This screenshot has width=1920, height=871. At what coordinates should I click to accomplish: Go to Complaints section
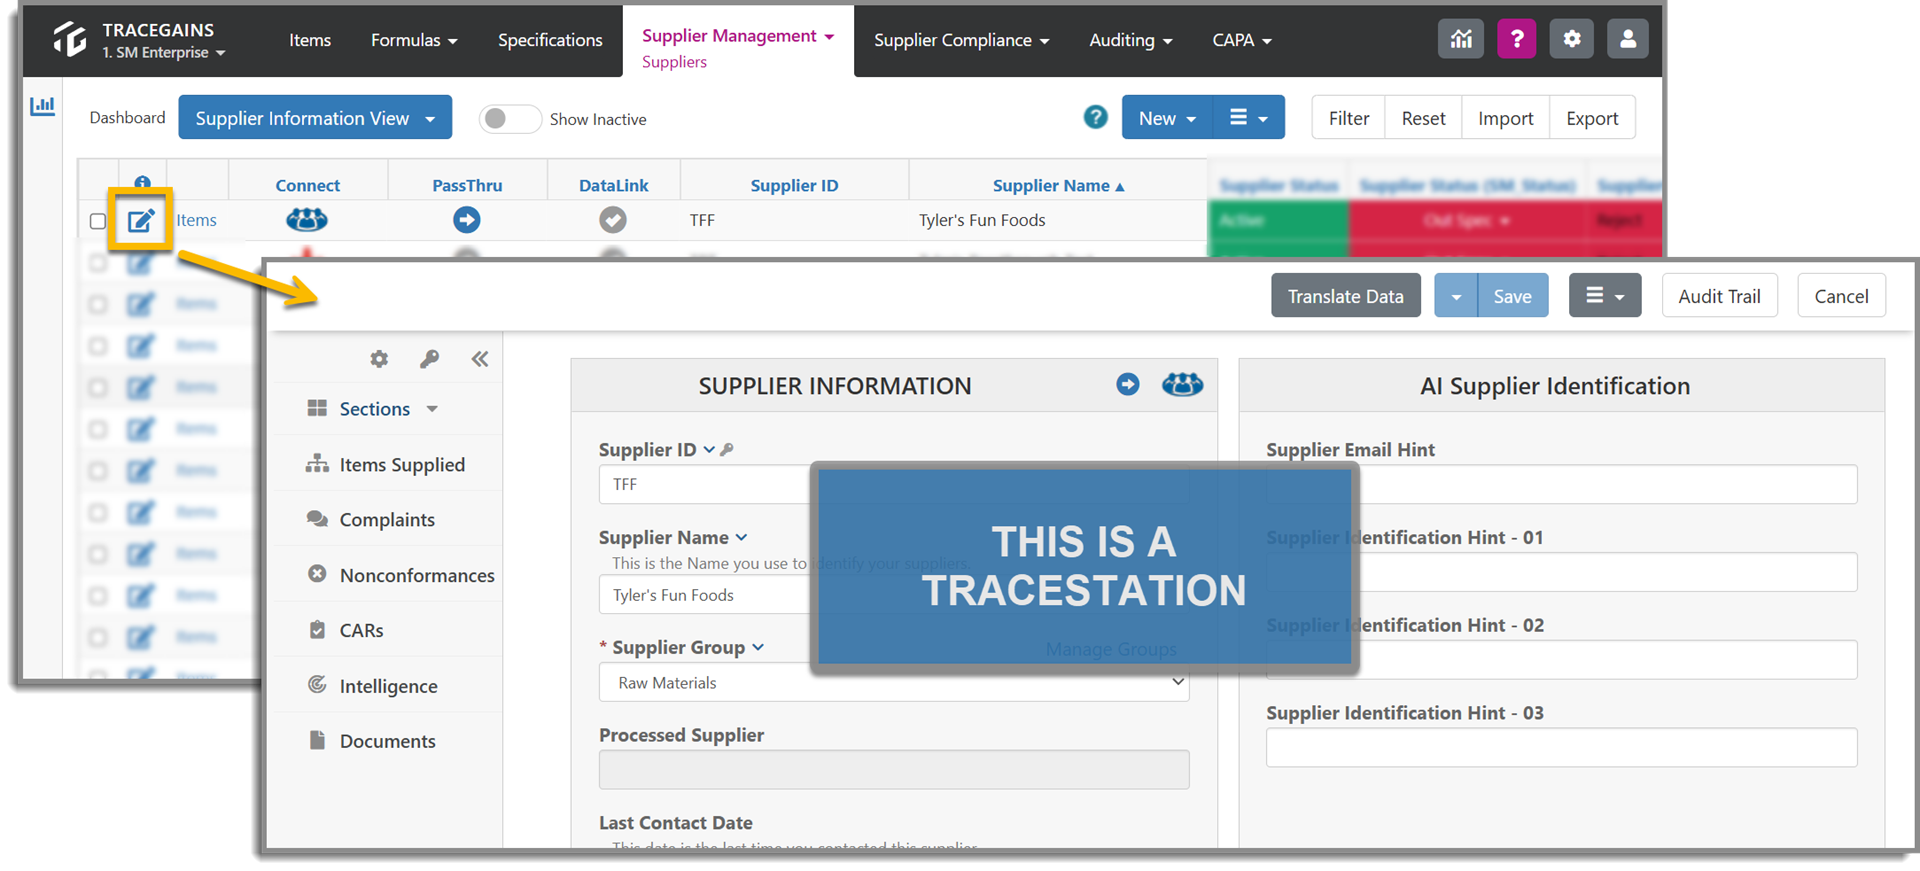tap(371, 519)
